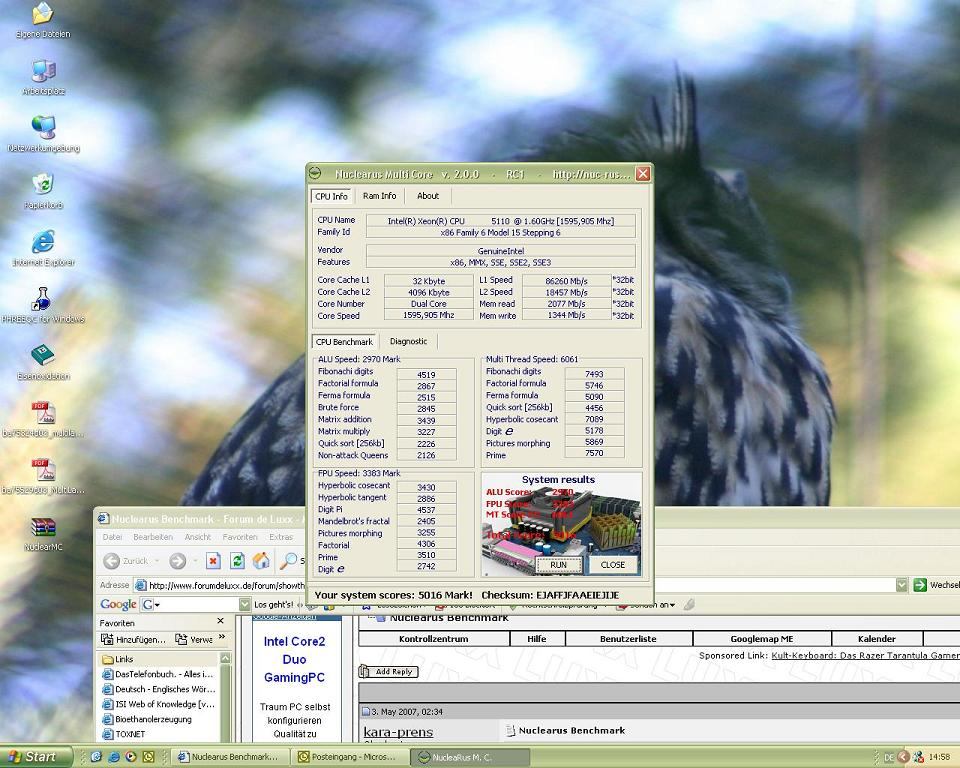Viewport: 960px width, 768px height.
Task: Click the Google logo on the toolbar
Action: (x=118, y=604)
